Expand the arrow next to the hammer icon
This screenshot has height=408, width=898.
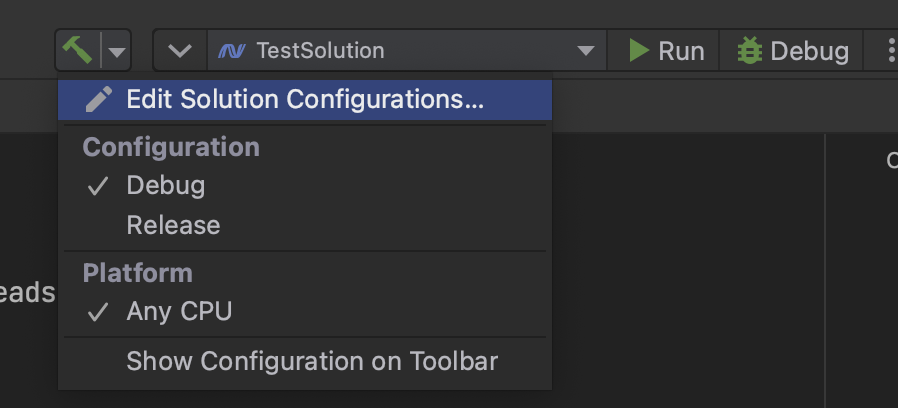(x=117, y=52)
